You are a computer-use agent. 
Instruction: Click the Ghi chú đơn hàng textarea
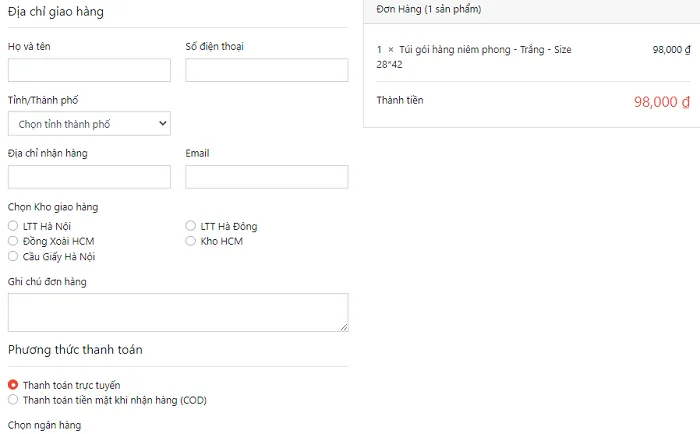click(178, 313)
